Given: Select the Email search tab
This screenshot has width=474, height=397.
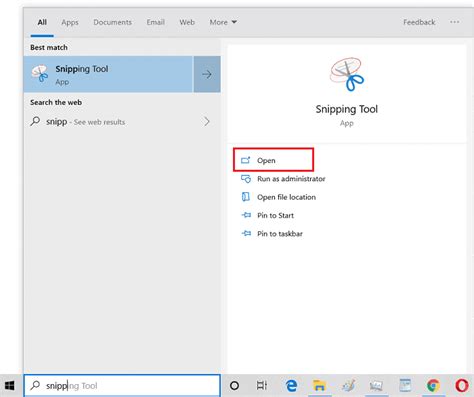Looking at the screenshot, I should [155, 22].
